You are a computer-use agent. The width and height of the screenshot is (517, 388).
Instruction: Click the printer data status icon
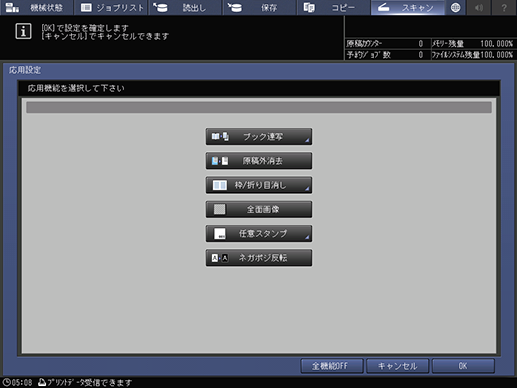click(x=42, y=382)
